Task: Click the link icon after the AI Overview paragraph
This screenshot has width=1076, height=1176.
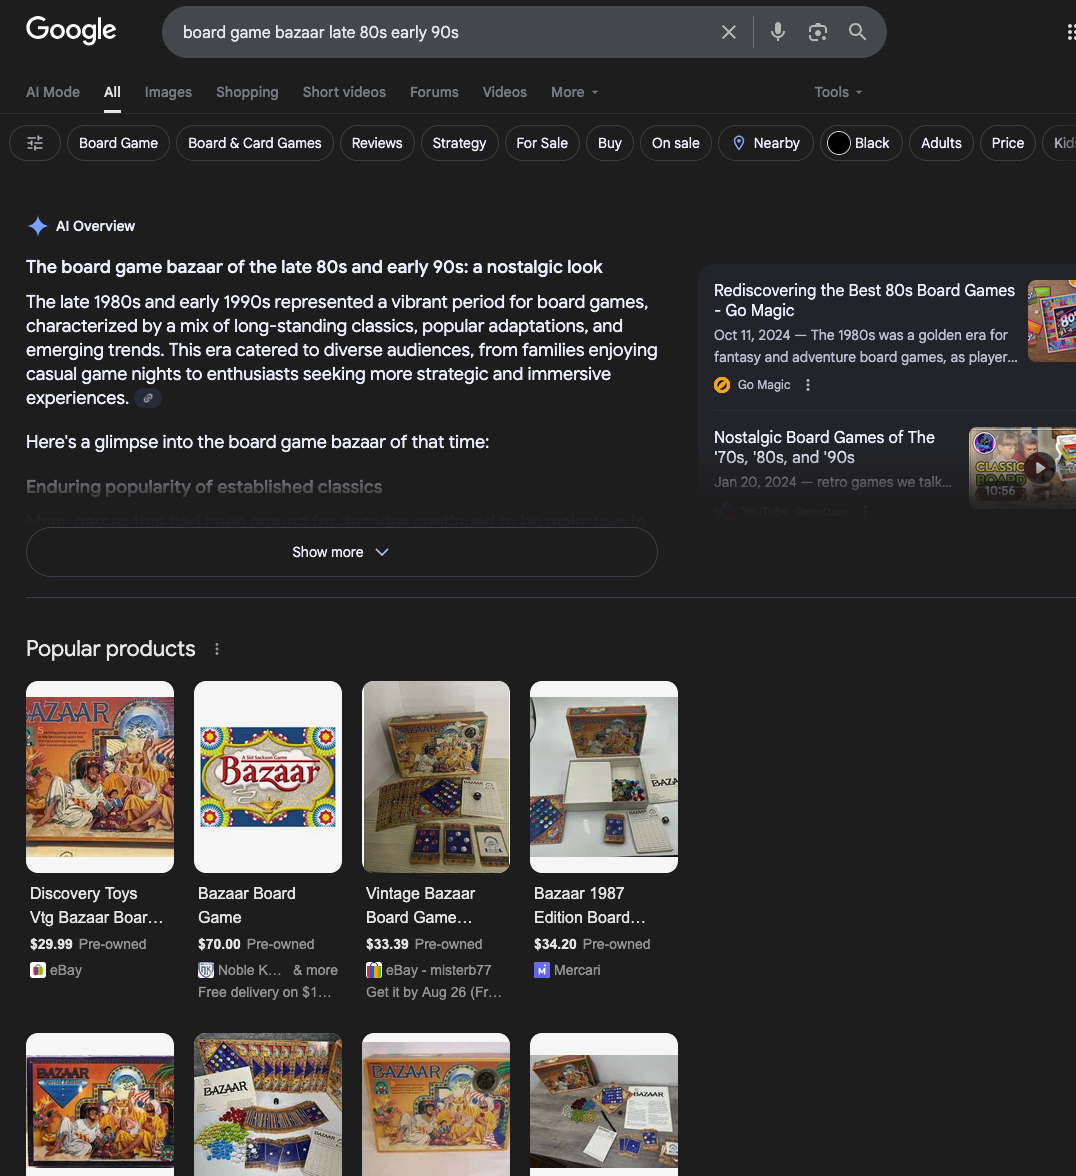Action: (147, 398)
